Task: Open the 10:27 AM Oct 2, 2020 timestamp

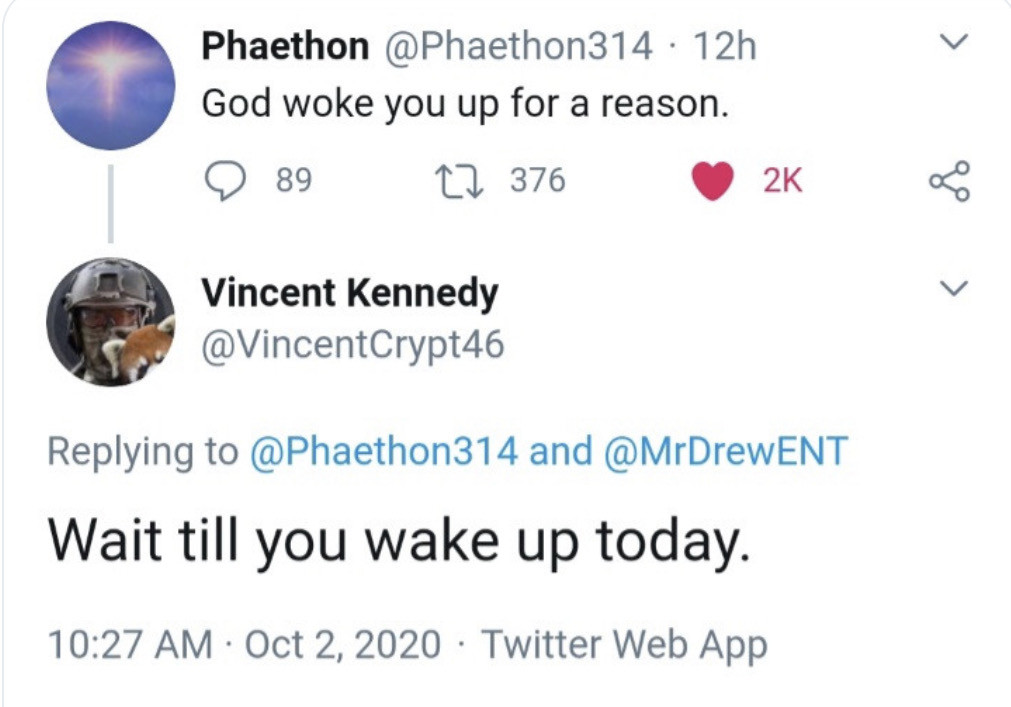Action: (244, 645)
